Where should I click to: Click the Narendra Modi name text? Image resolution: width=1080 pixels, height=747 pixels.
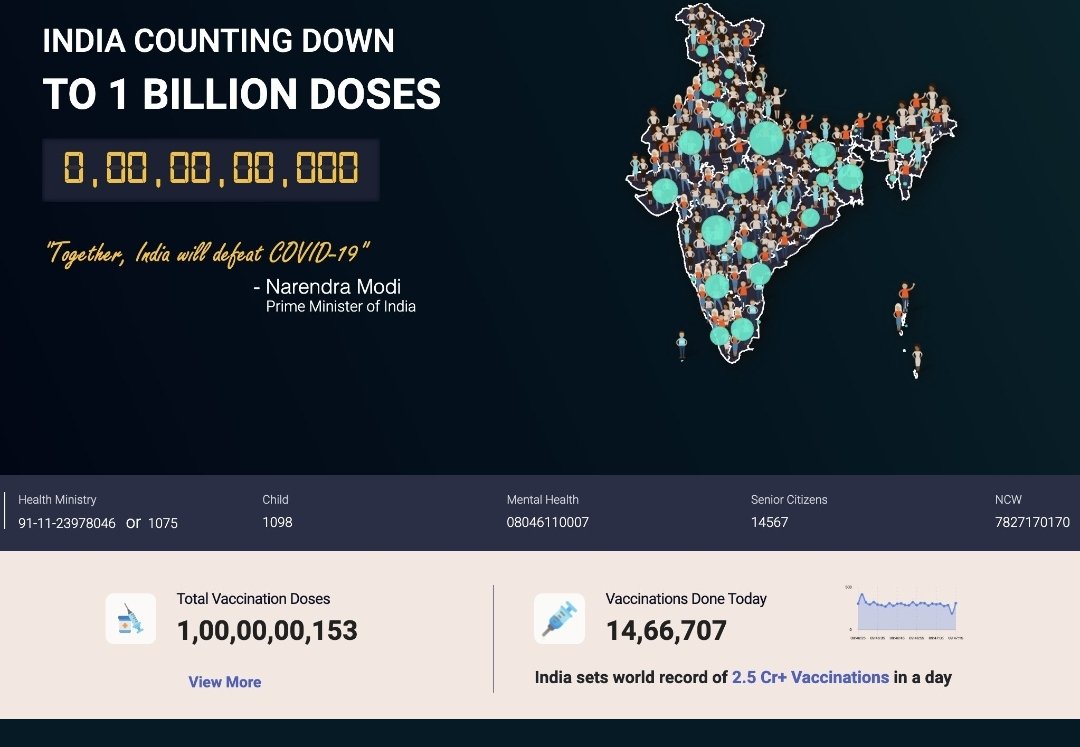click(x=333, y=286)
